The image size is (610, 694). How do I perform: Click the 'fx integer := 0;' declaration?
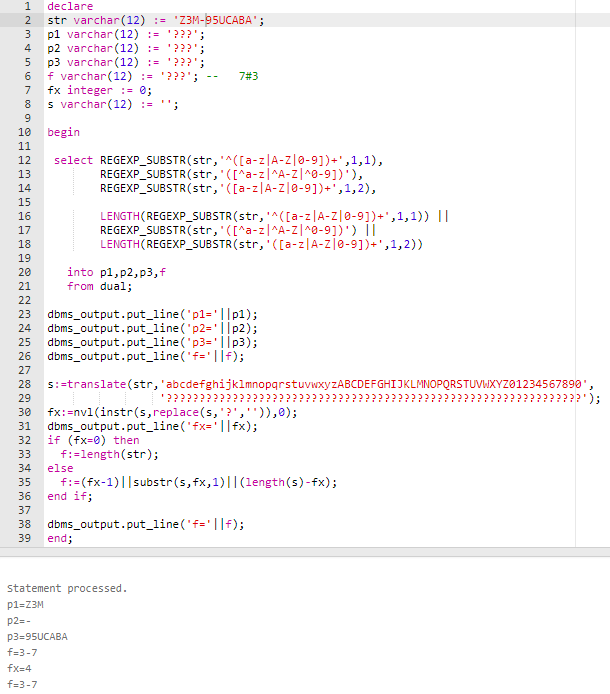98,90
